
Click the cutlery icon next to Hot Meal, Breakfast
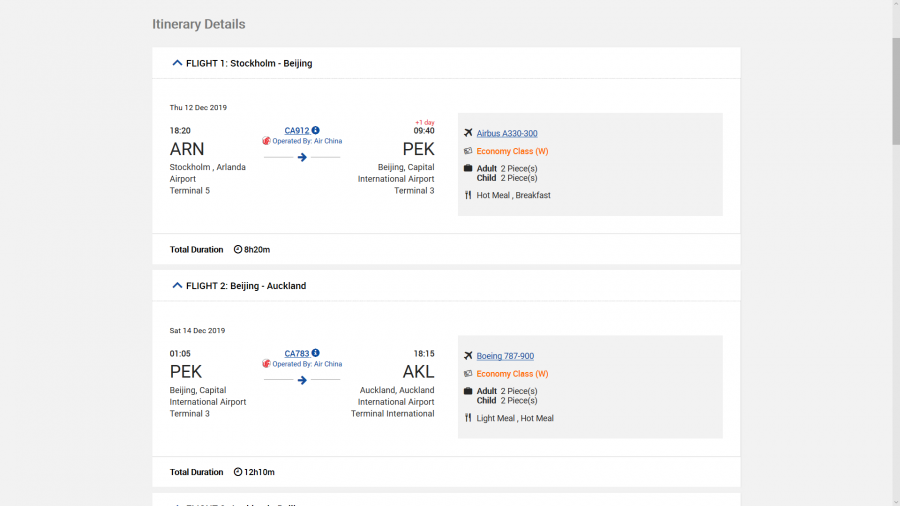click(x=468, y=196)
